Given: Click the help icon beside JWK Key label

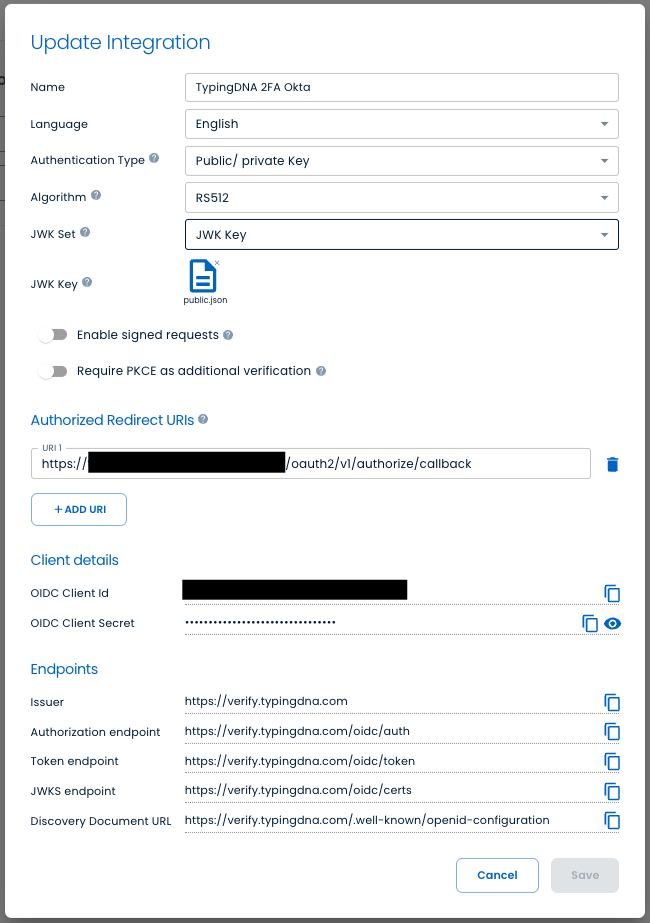Looking at the screenshot, I should [x=87, y=282].
